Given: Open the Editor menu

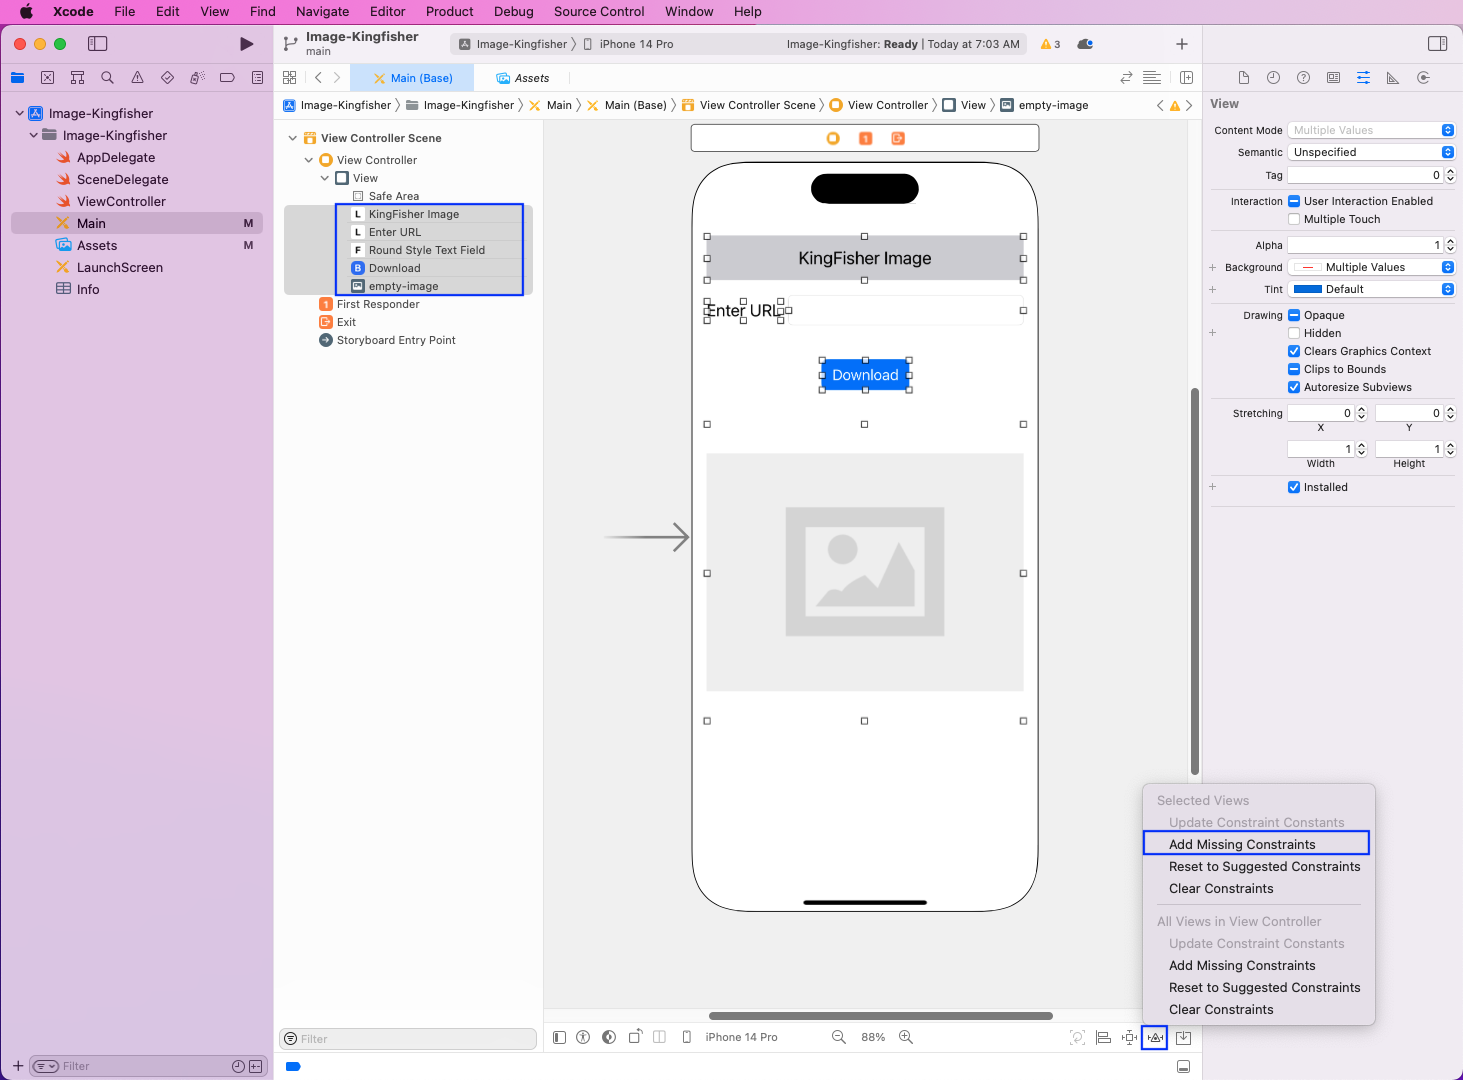Looking at the screenshot, I should click(x=387, y=11).
